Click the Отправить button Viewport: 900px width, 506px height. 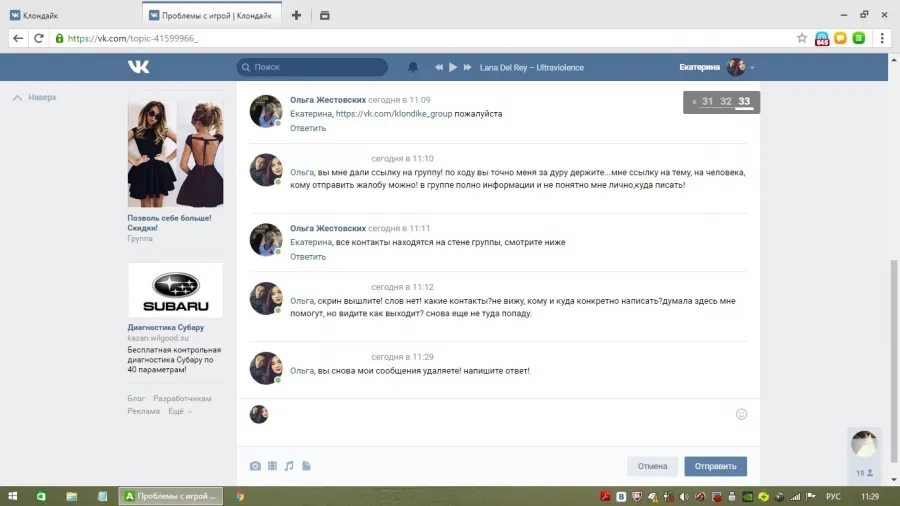click(715, 466)
